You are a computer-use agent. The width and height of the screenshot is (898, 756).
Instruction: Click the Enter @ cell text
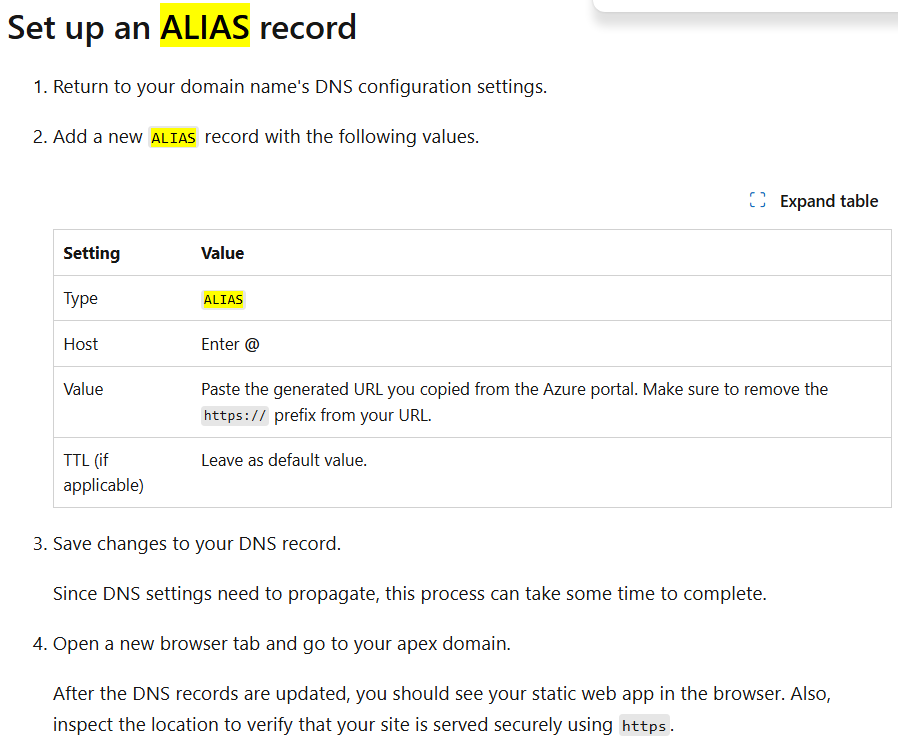tap(230, 344)
